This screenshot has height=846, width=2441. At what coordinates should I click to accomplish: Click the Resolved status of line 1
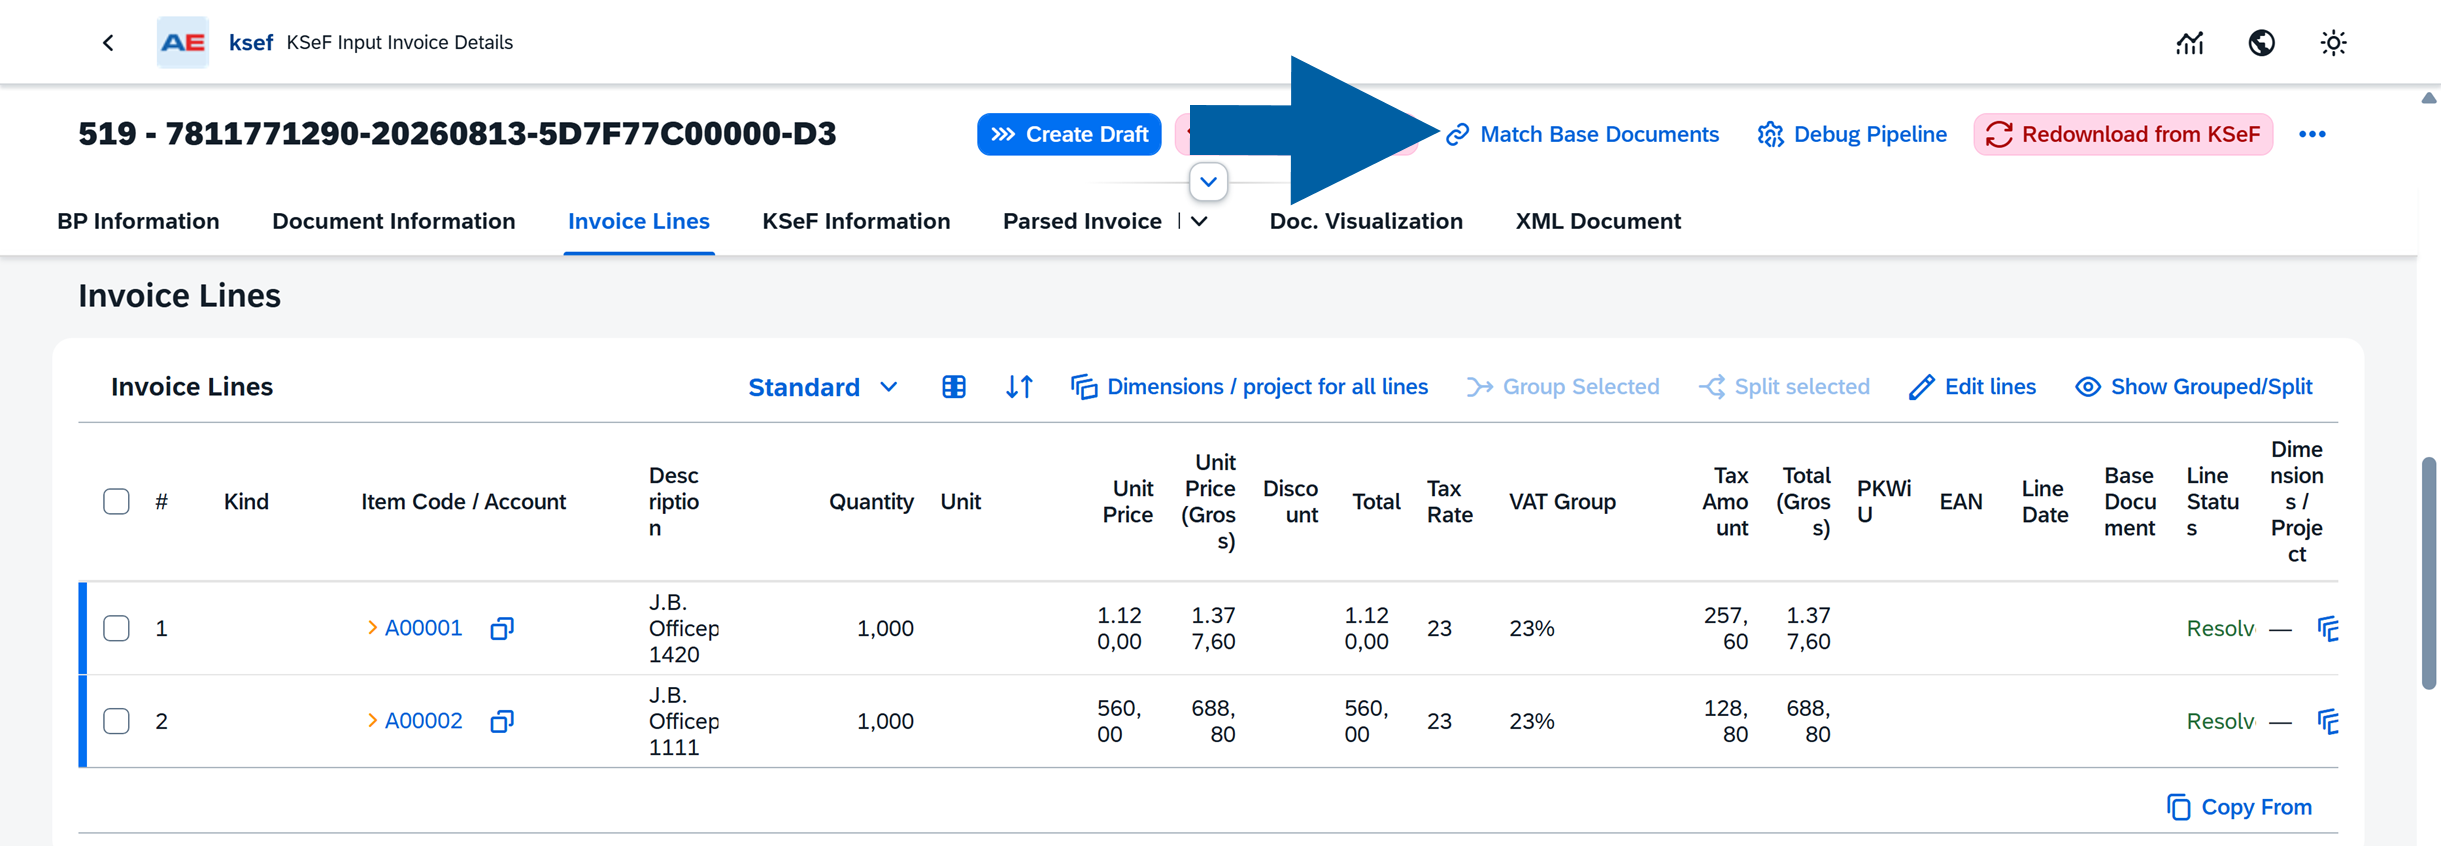tap(2220, 628)
